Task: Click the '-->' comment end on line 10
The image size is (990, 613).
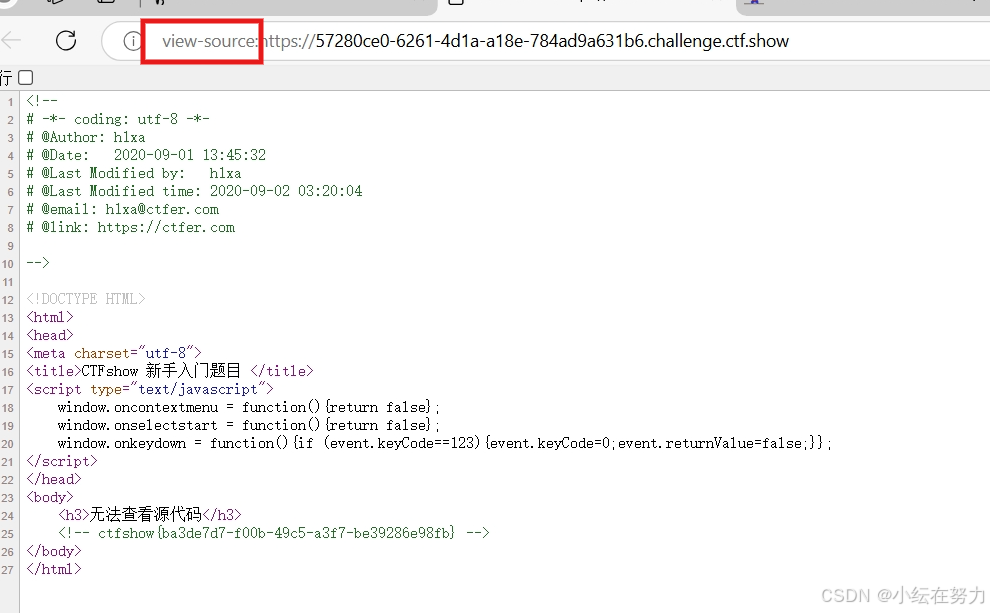Action: [38, 263]
